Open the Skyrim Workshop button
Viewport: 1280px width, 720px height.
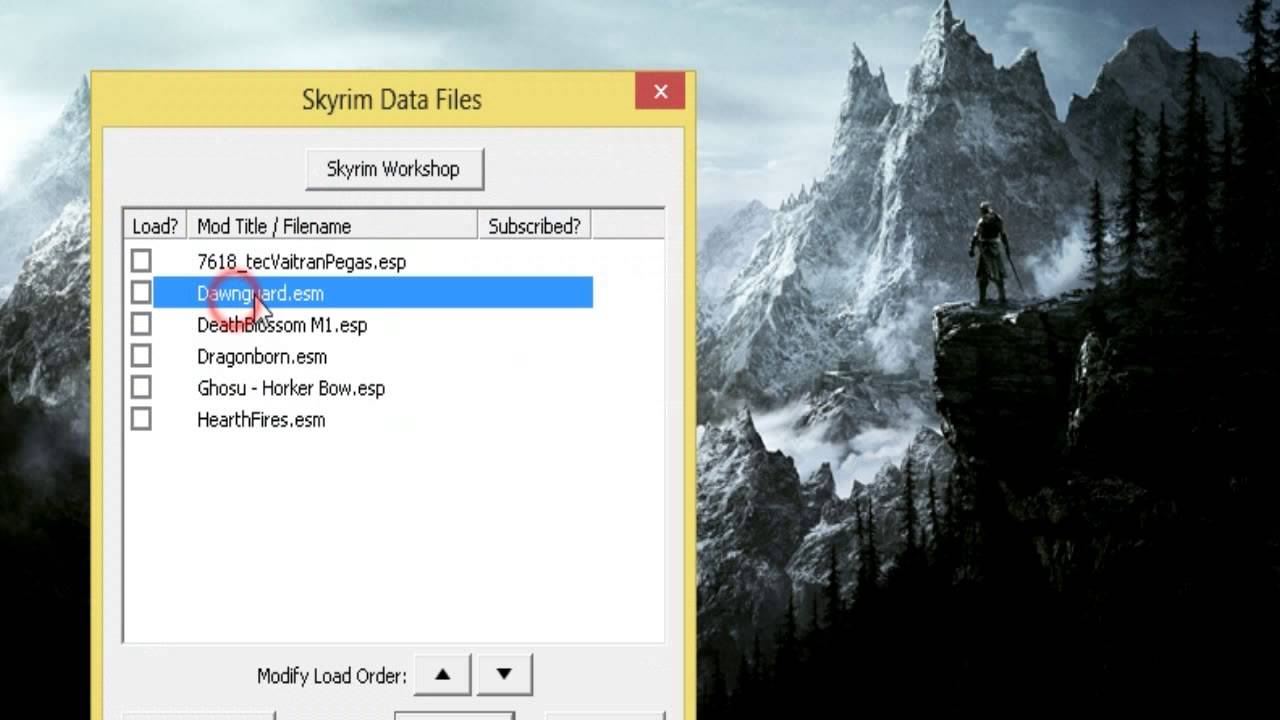394,169
